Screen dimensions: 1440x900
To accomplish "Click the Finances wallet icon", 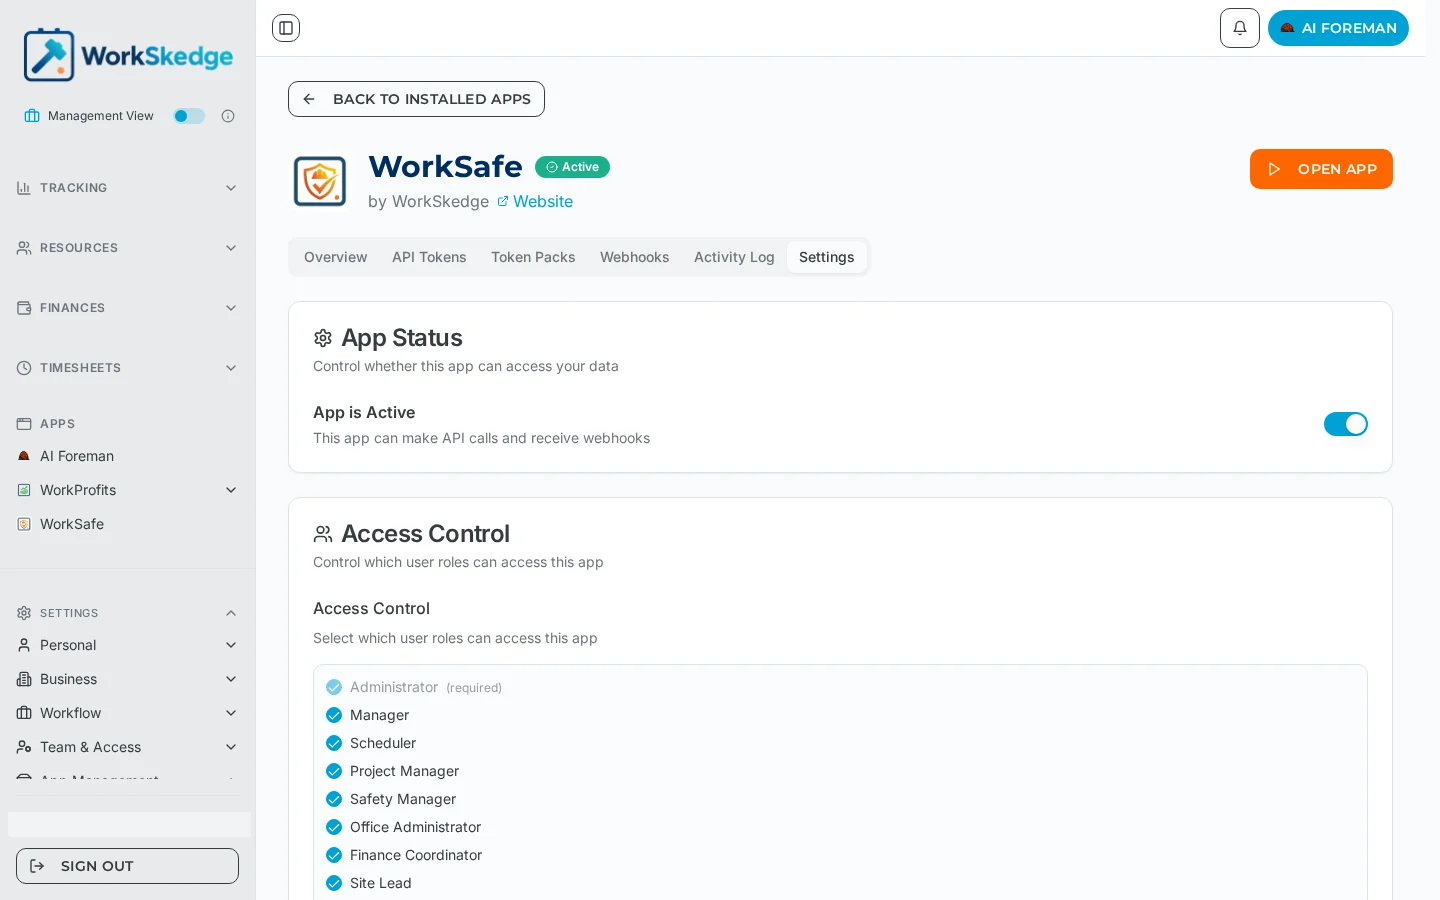I will pyautogui.click(x=24, y=308).
